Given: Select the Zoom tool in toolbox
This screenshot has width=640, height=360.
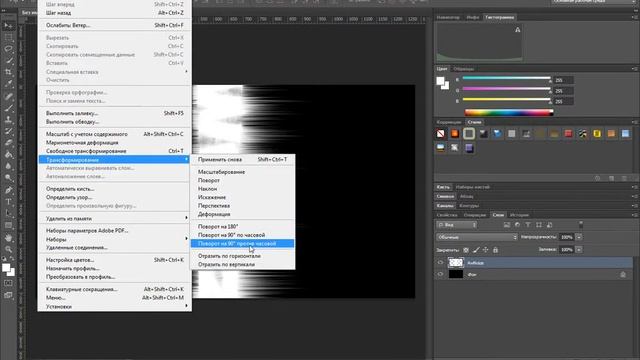Looking at the screenshot, I should tap(8, 249).
